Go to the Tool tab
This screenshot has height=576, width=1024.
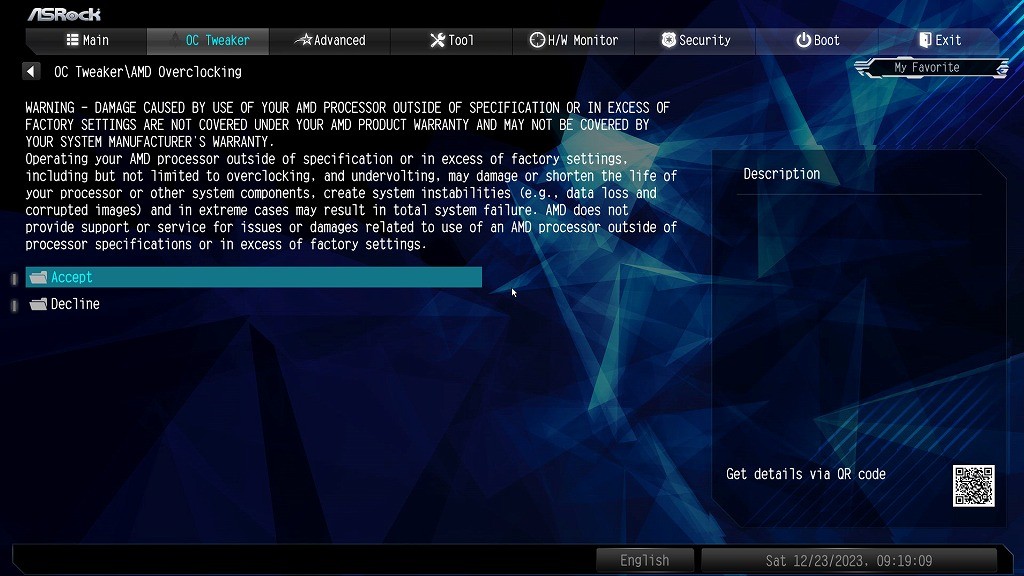pos(451,40)
